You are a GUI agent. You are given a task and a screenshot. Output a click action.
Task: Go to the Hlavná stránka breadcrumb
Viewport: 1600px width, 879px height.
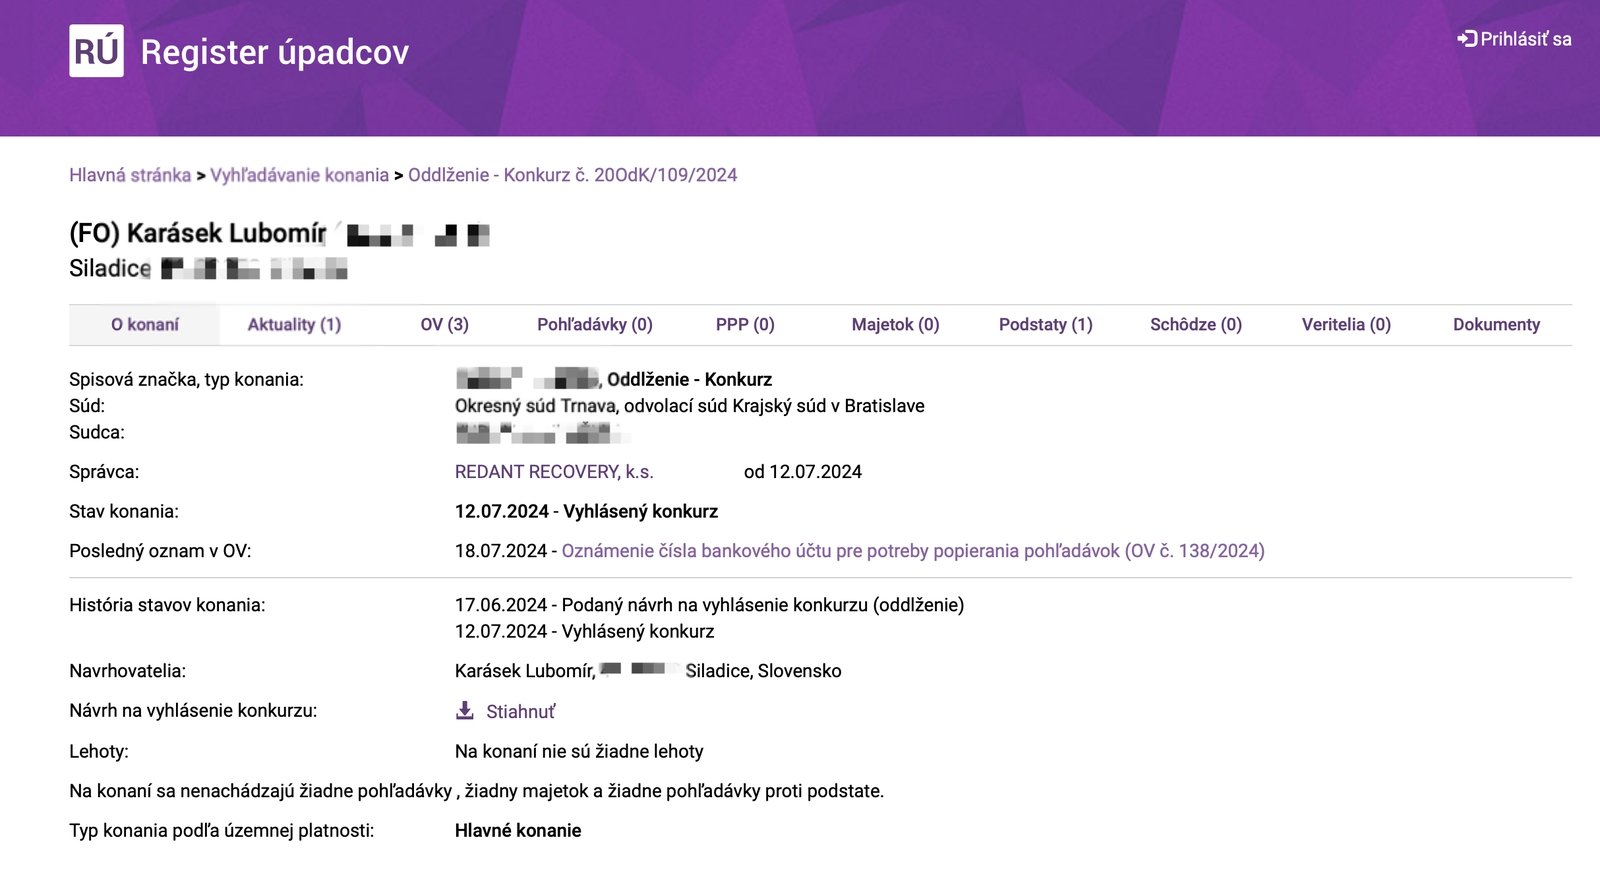pos(130,175)
